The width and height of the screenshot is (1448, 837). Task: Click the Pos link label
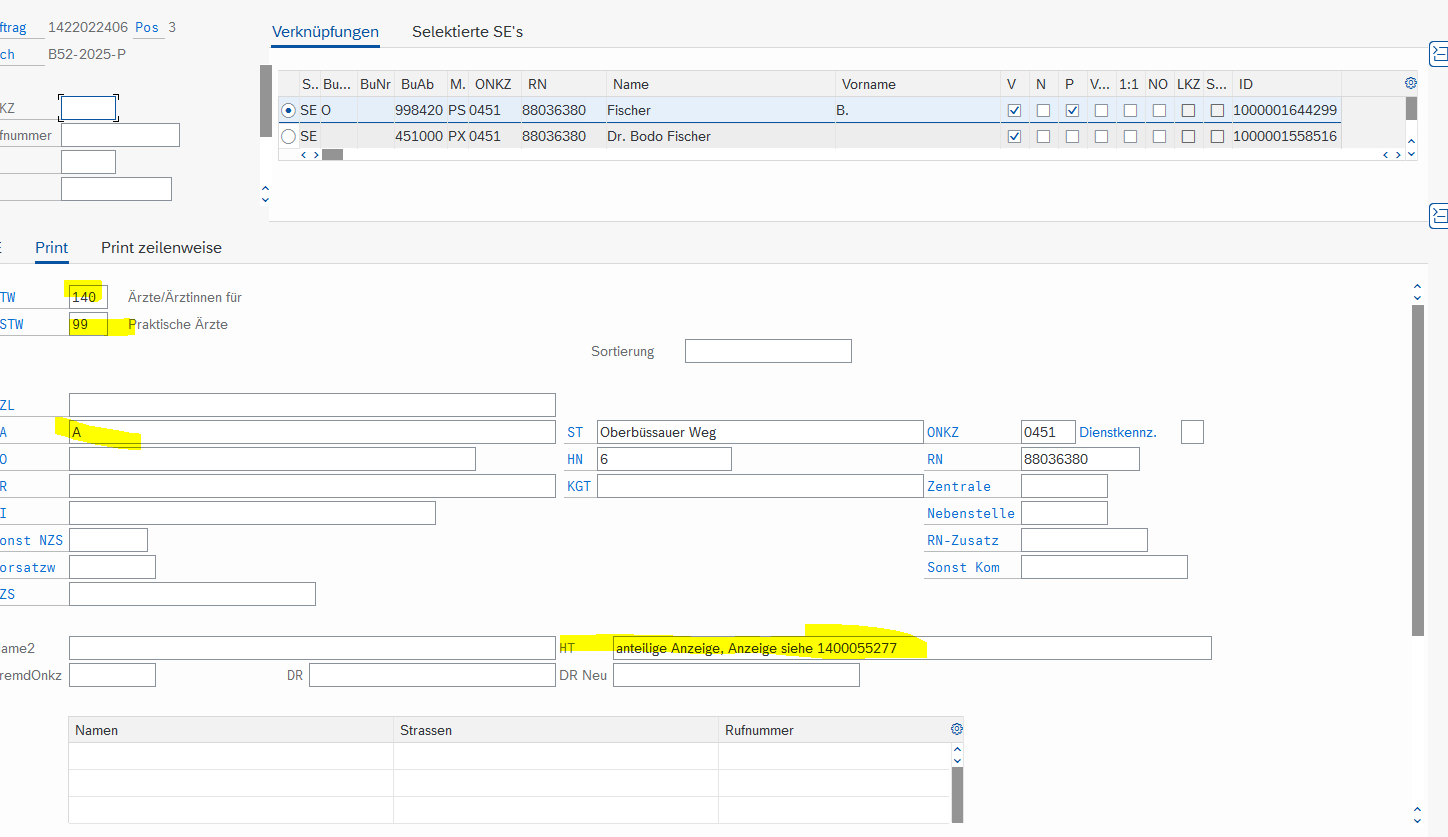(147, 27)
